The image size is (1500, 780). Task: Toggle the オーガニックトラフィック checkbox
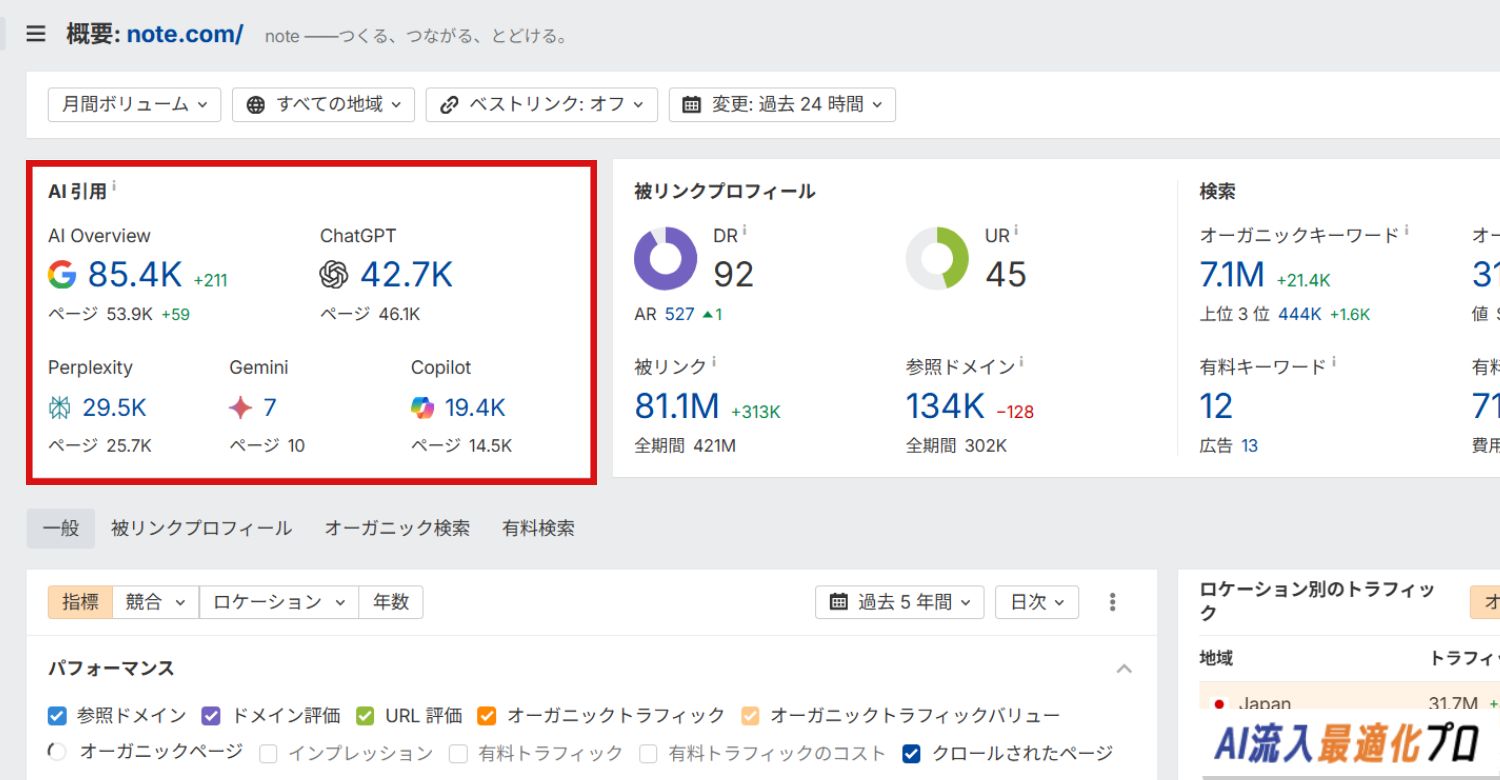click(x=487, y=716)
